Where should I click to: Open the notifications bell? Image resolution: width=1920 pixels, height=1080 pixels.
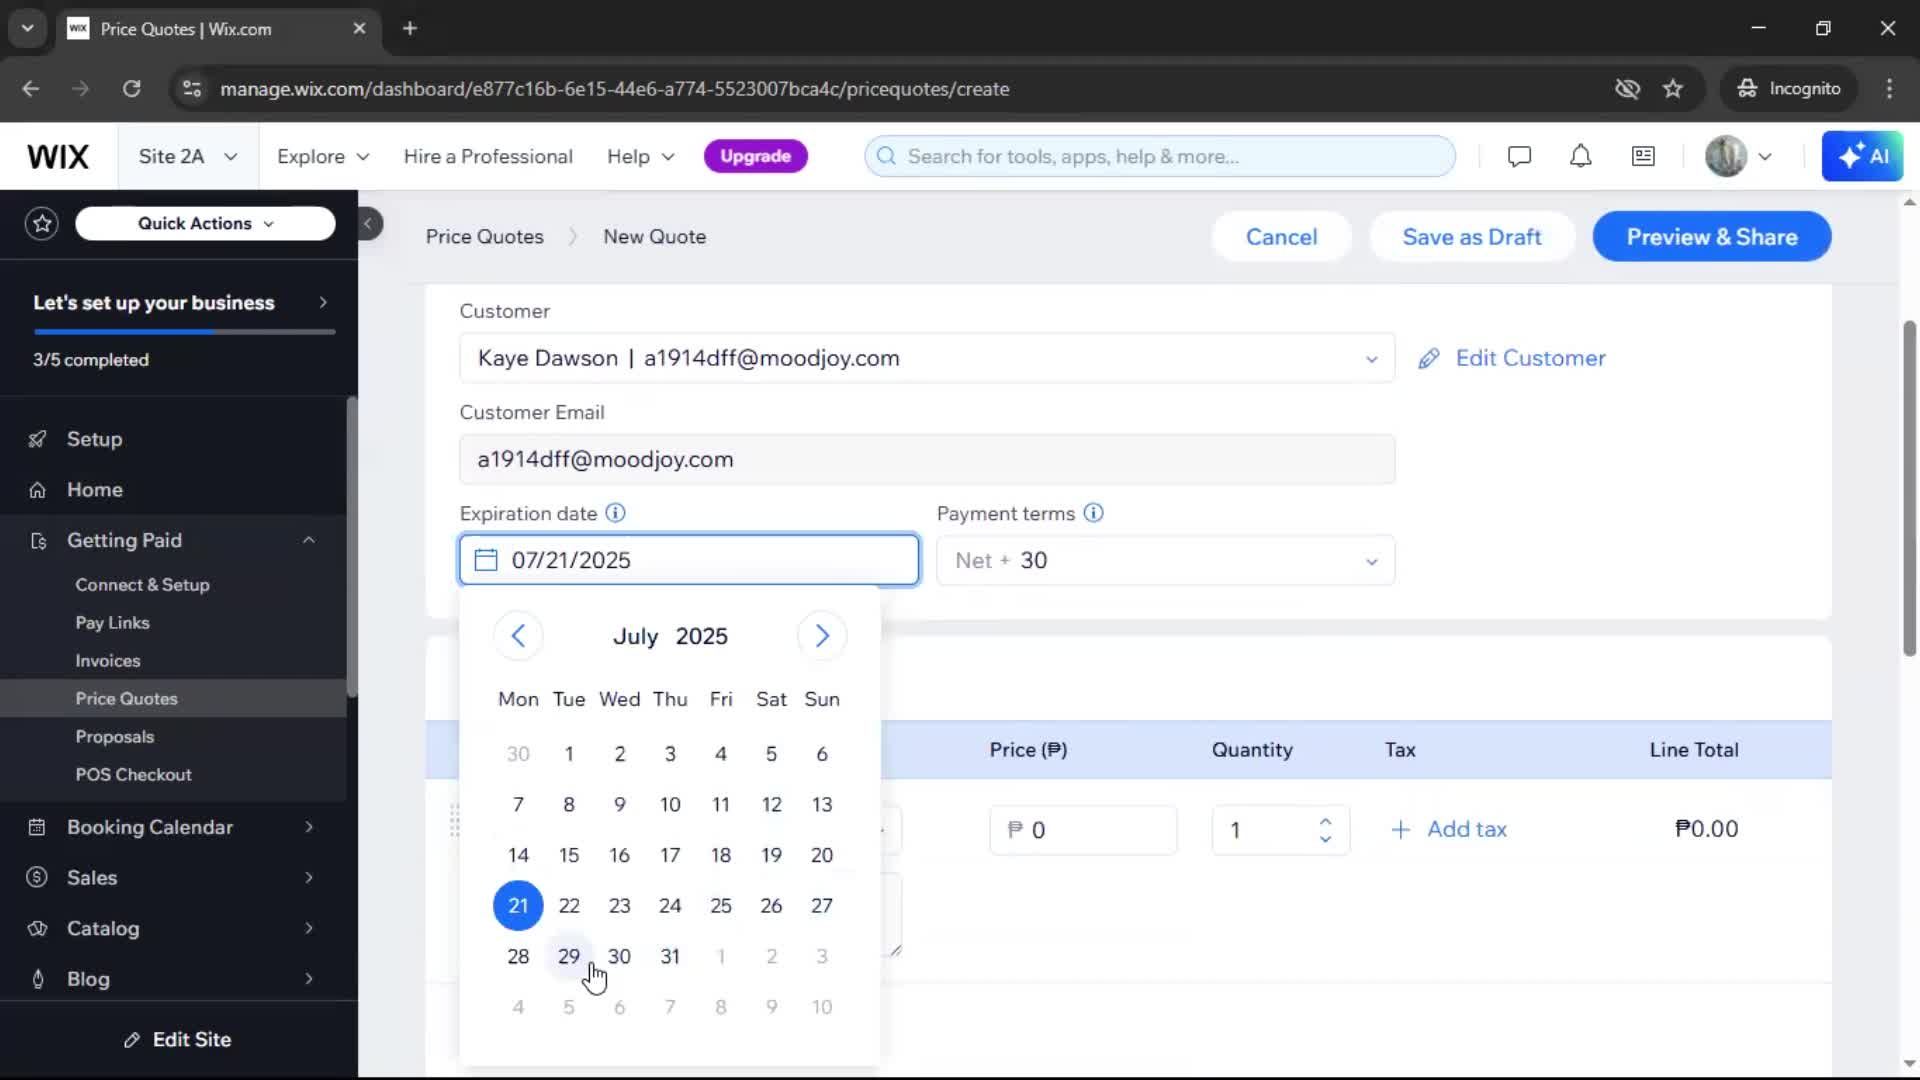(x=1580, y=157)
